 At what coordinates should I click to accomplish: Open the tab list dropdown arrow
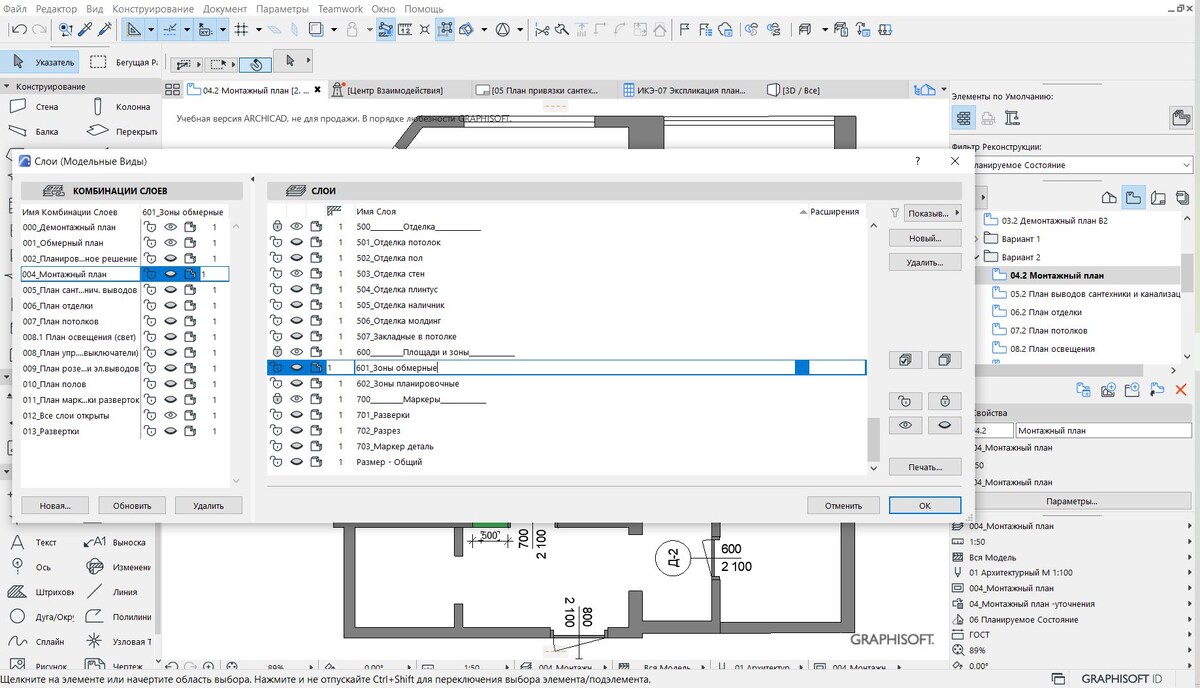pyautogui.click(x=944, y=90)
